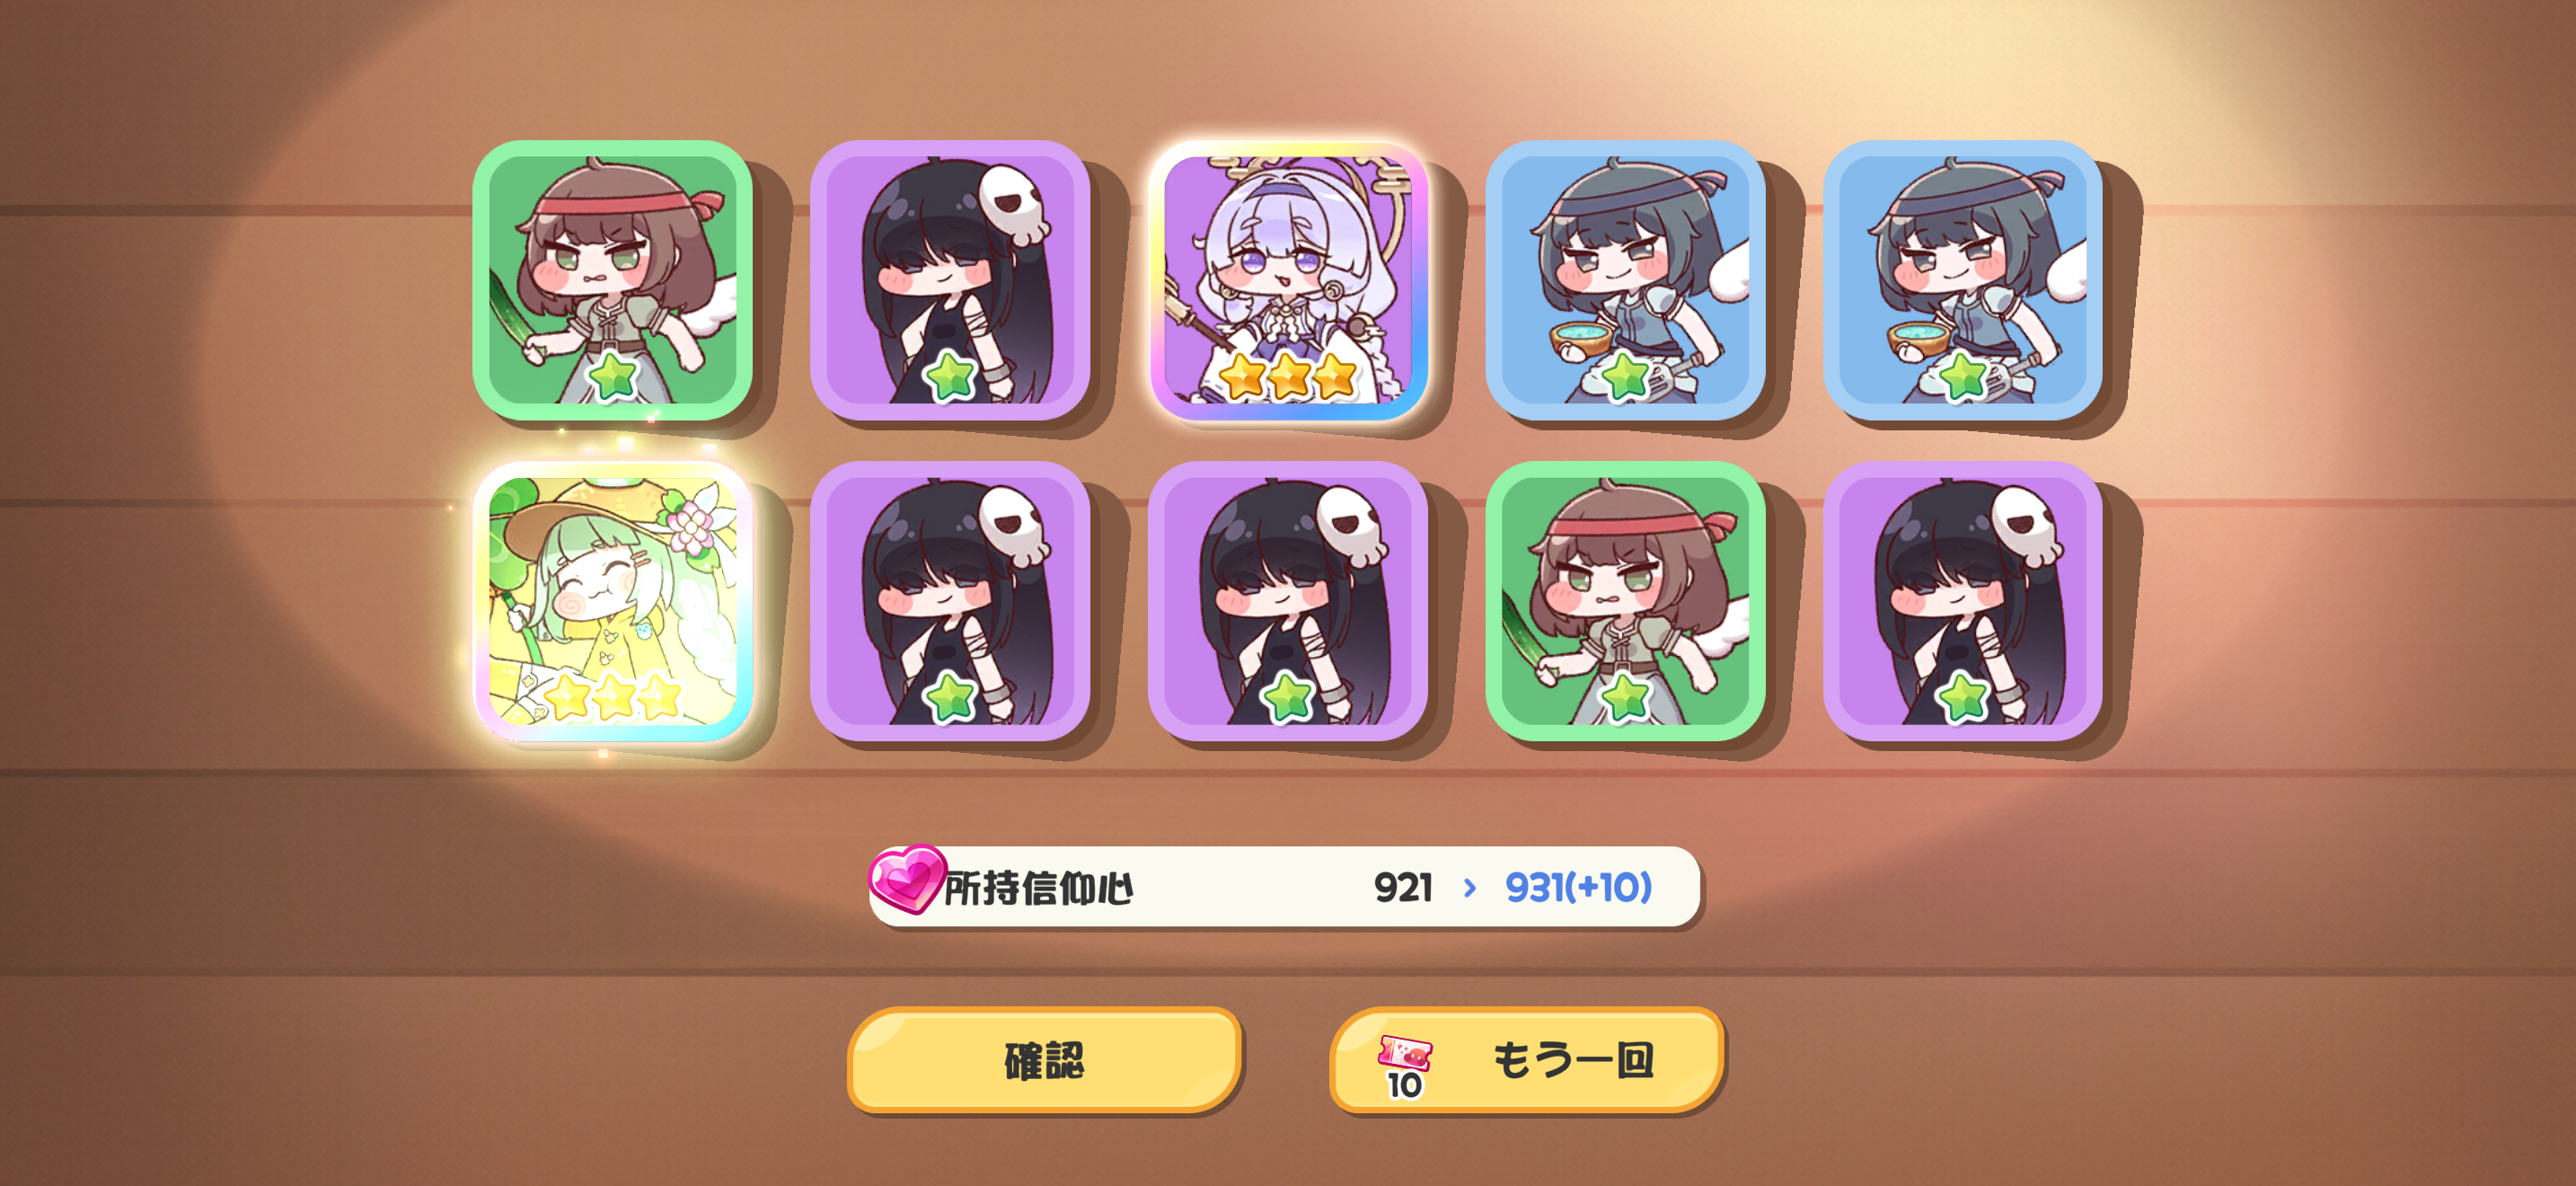Select the top-right blue bowl-holding girl card
Screen dimensions: 2576x1186
coord(1963,281)
